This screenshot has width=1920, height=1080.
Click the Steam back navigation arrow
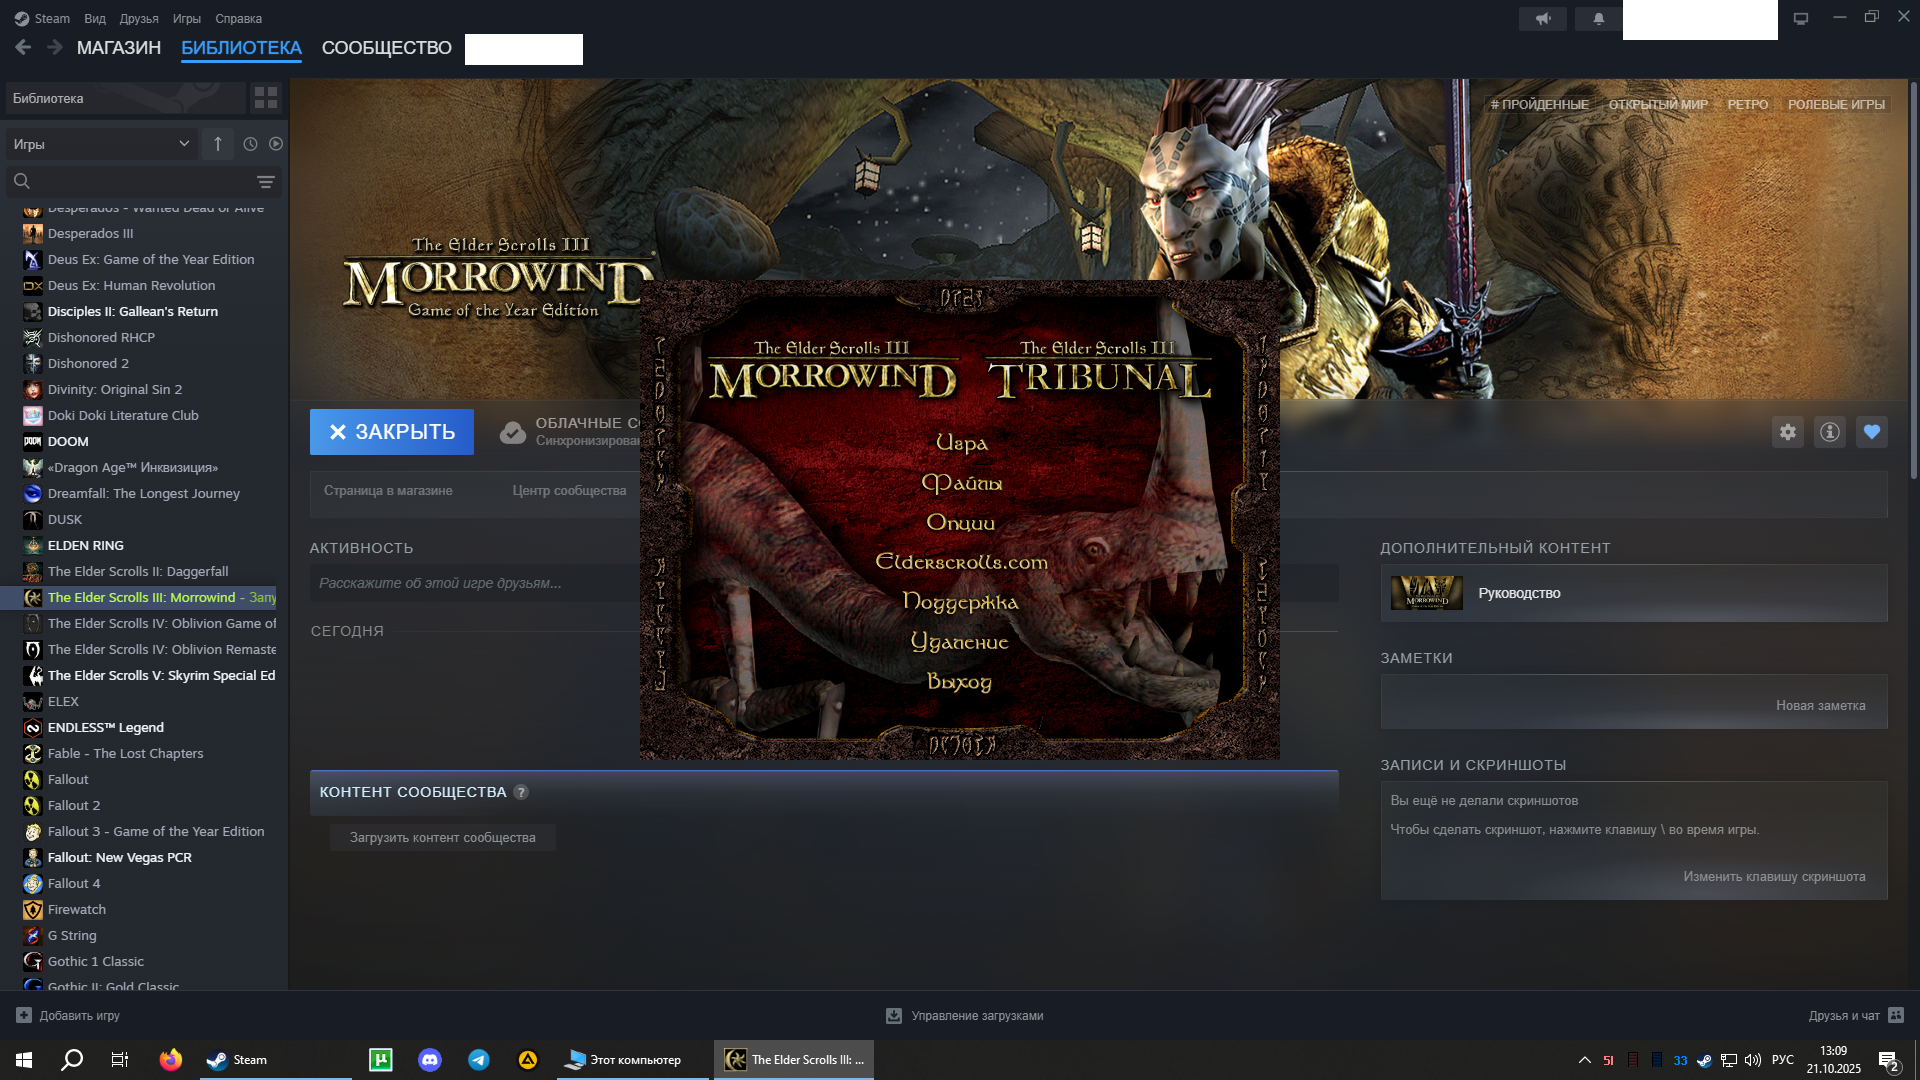pyautogui.click(x=23, y=47)
